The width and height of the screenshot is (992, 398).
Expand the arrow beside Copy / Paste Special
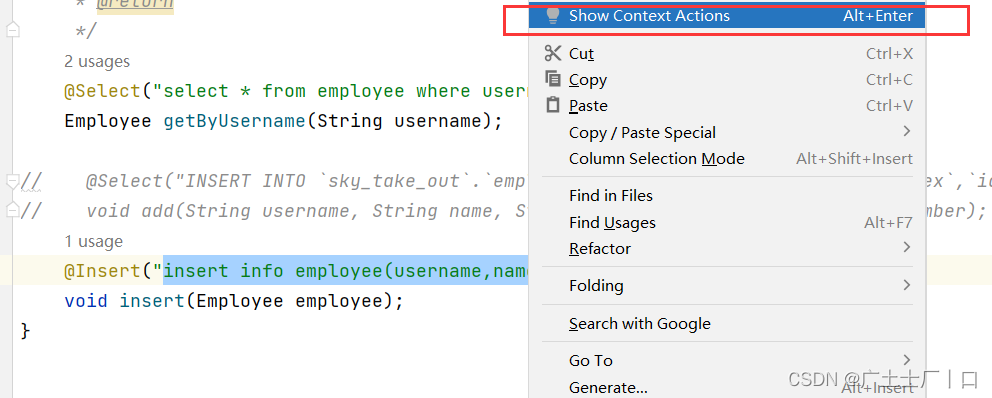(907, 132)
